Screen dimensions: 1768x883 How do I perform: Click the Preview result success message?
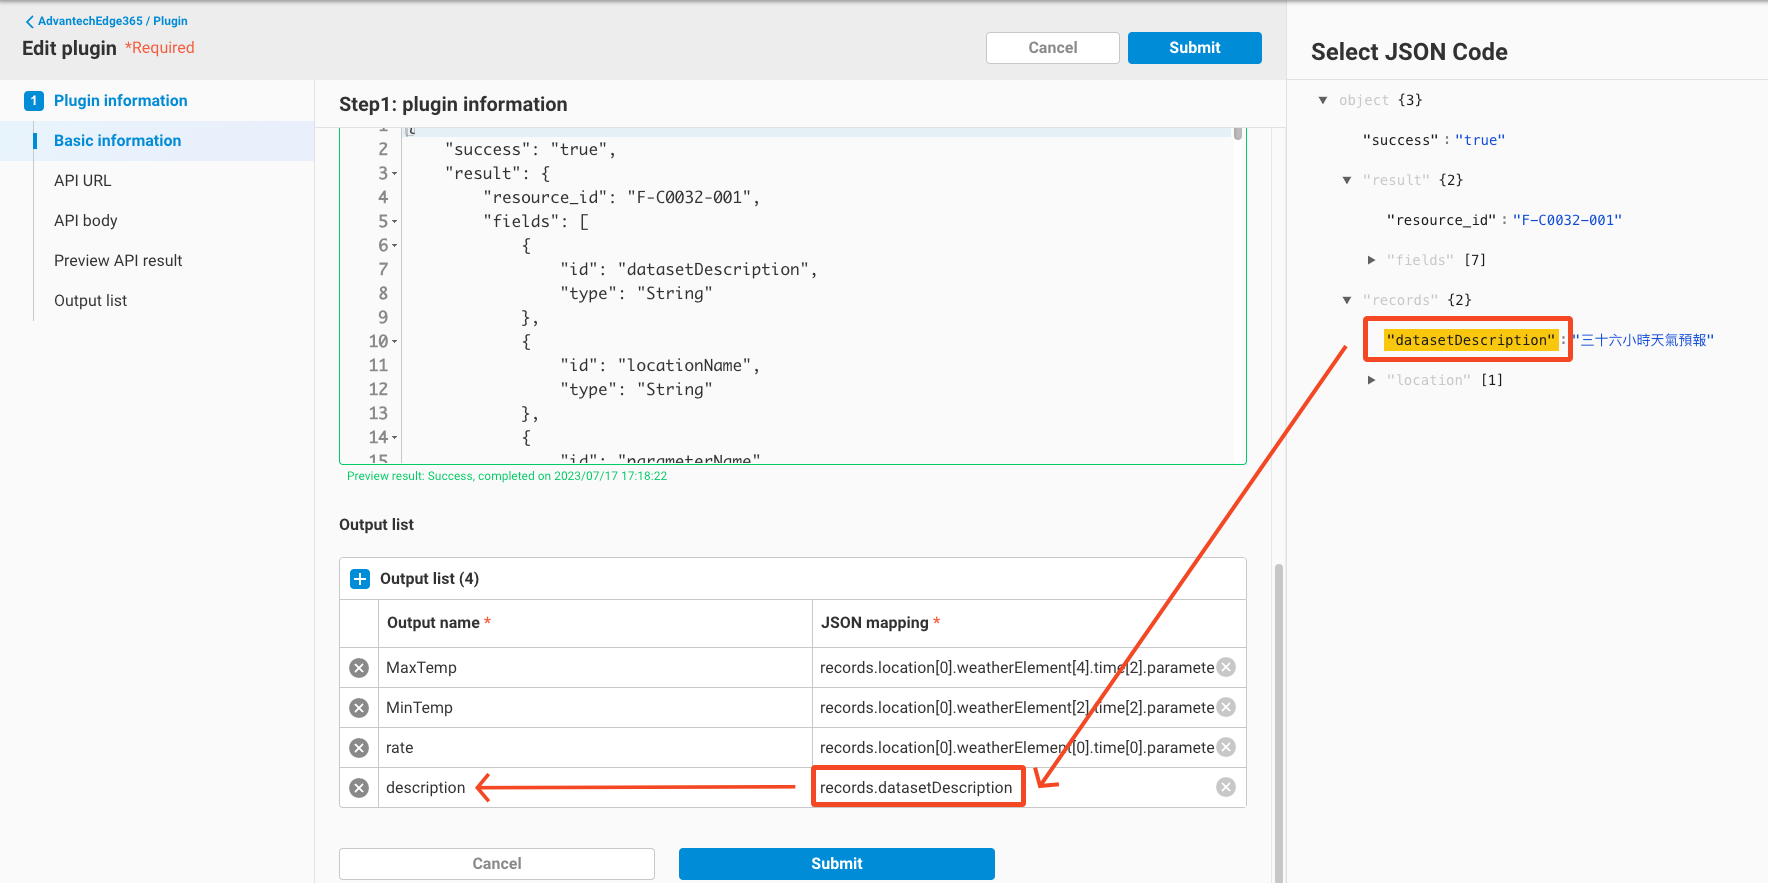pyautogui.click(x=507, y=476)
